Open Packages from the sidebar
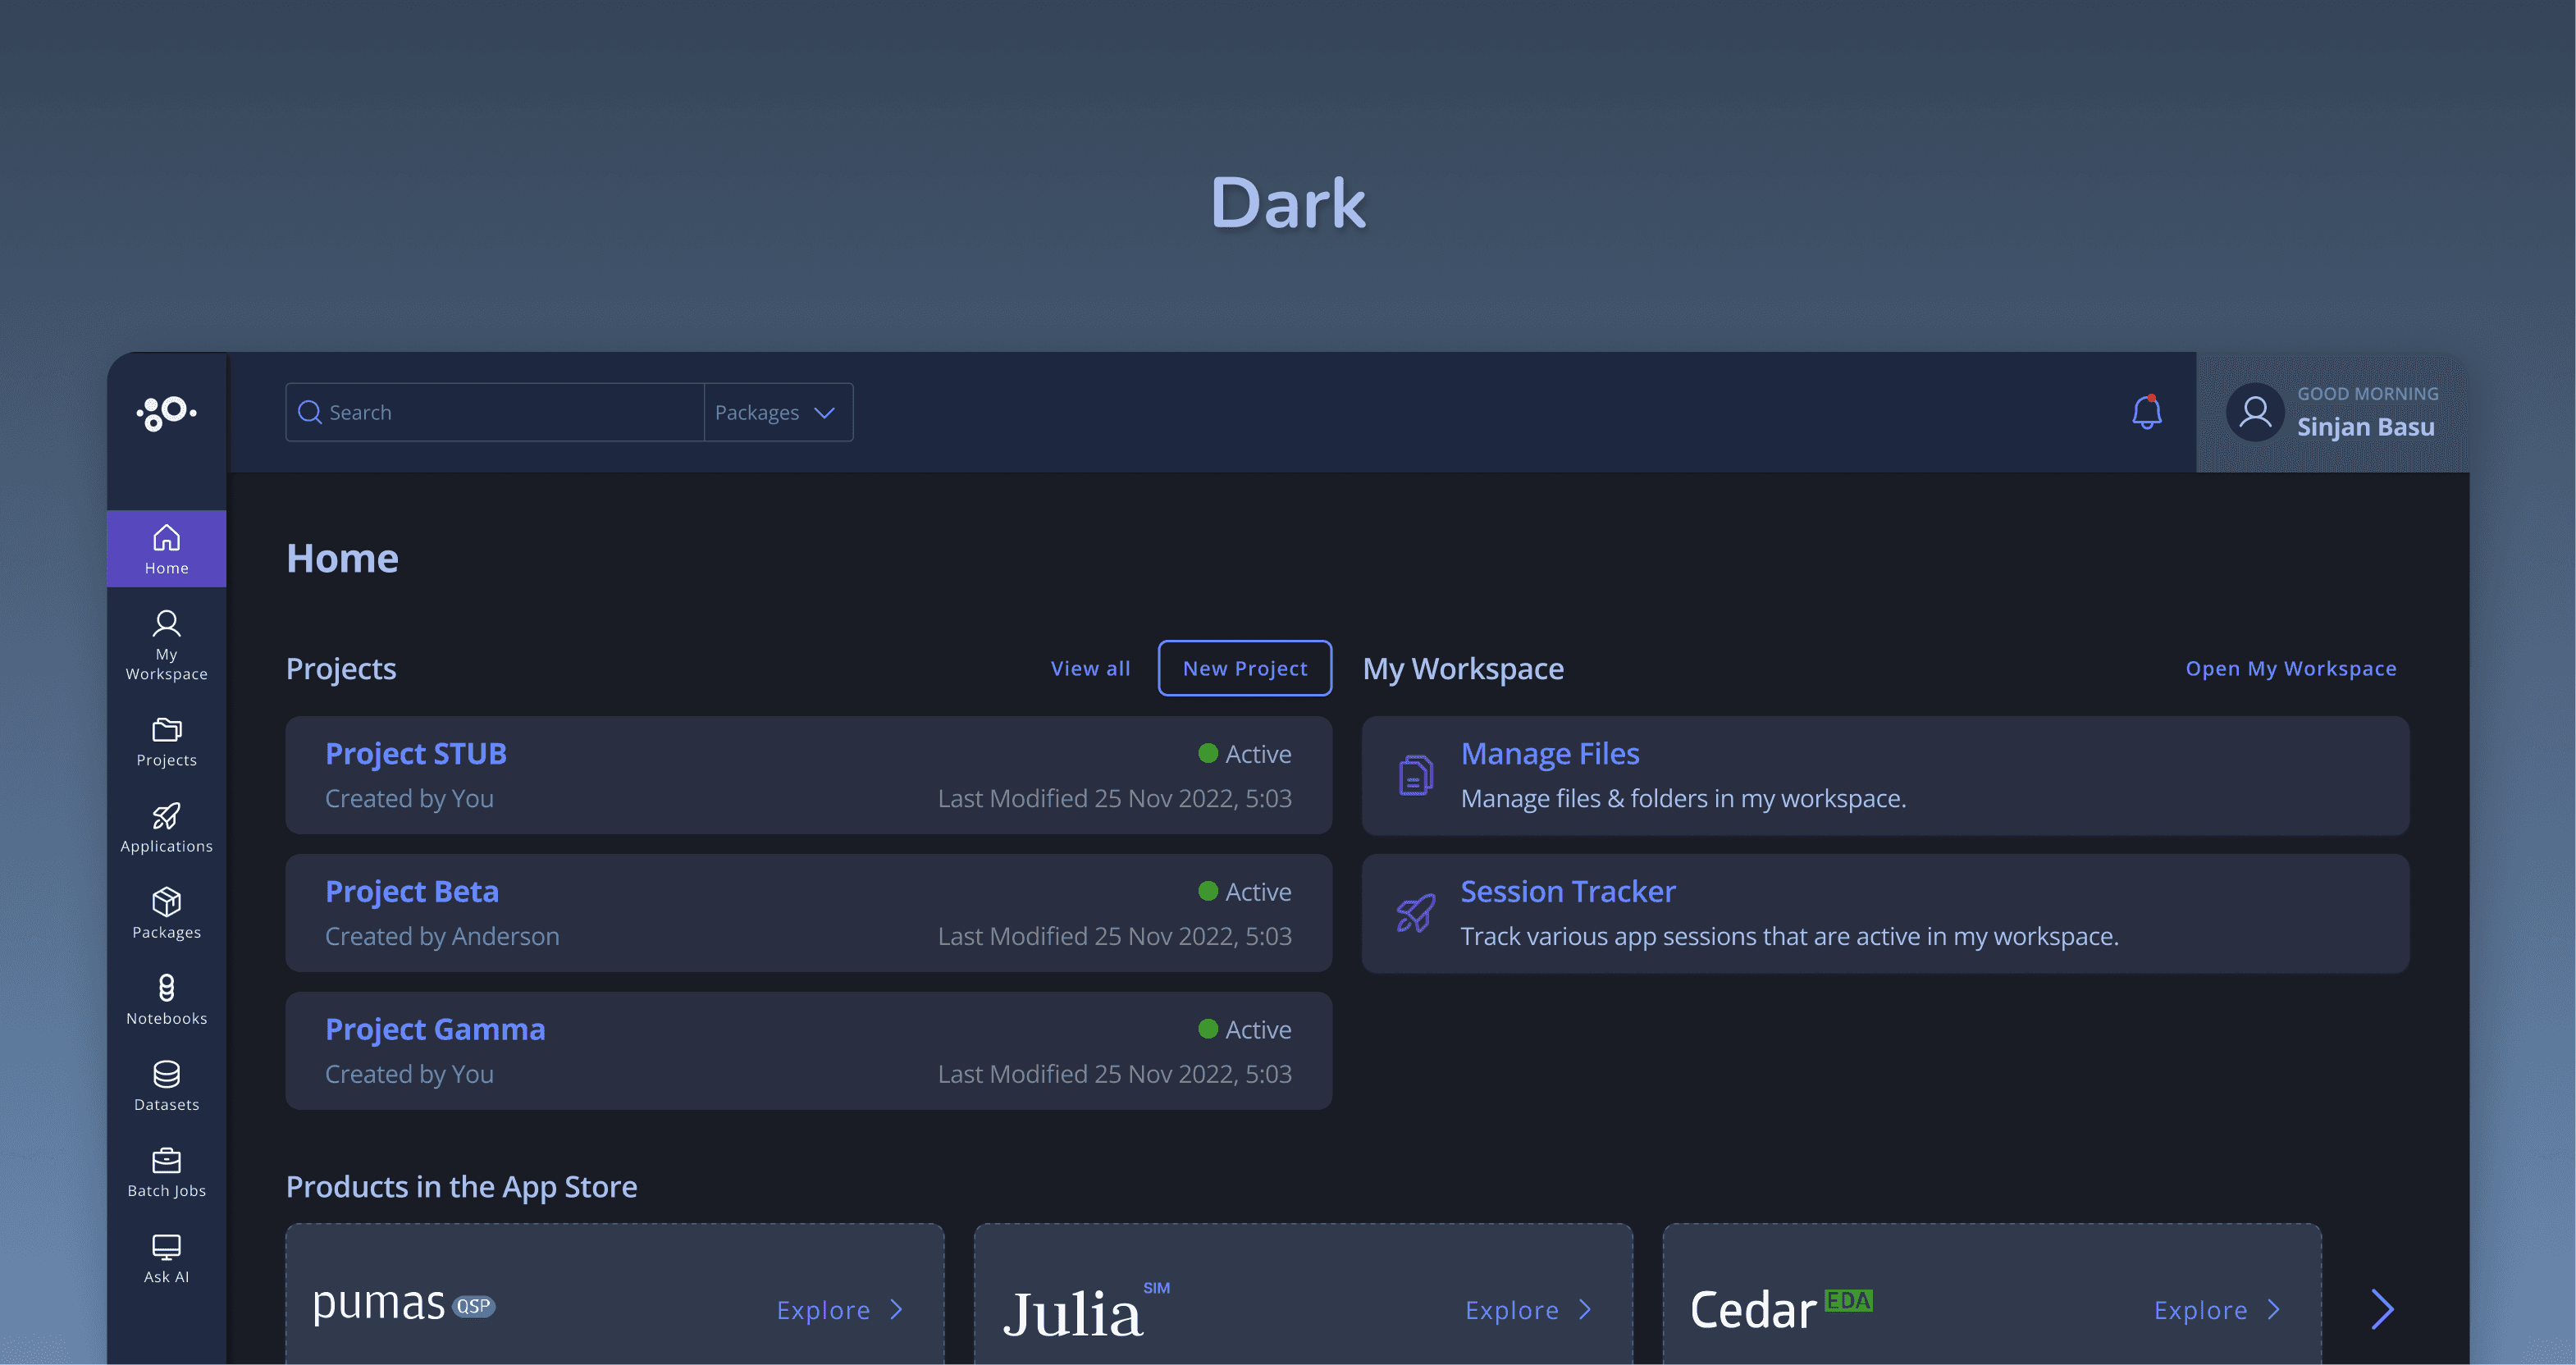The height and width of the screenshot is (1365, 2576). click(x=166, y=913)
